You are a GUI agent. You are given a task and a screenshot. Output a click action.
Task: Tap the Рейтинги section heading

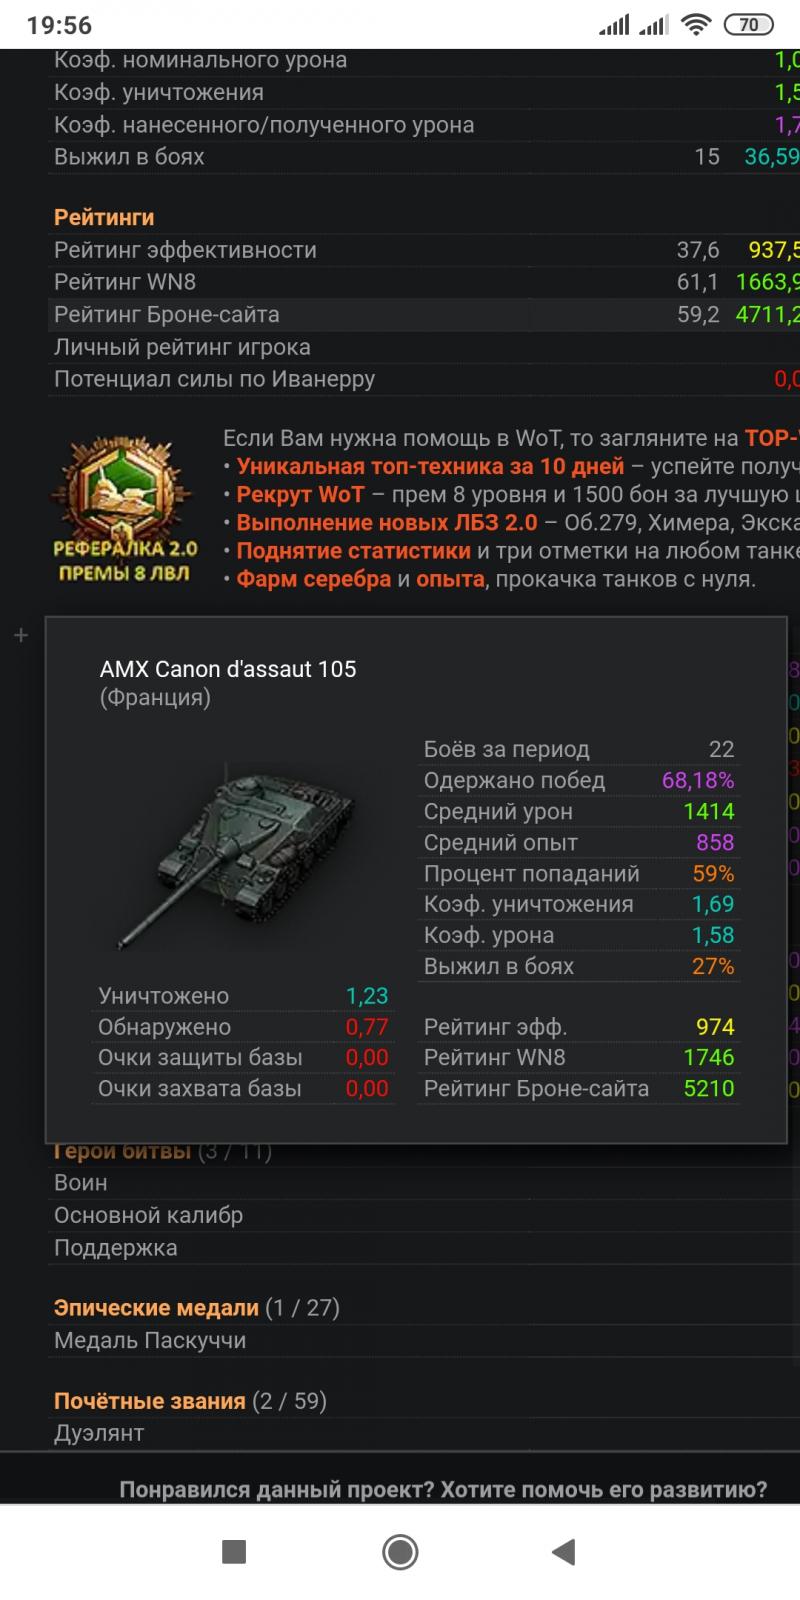pyautogui.click(x=104, y=217)
